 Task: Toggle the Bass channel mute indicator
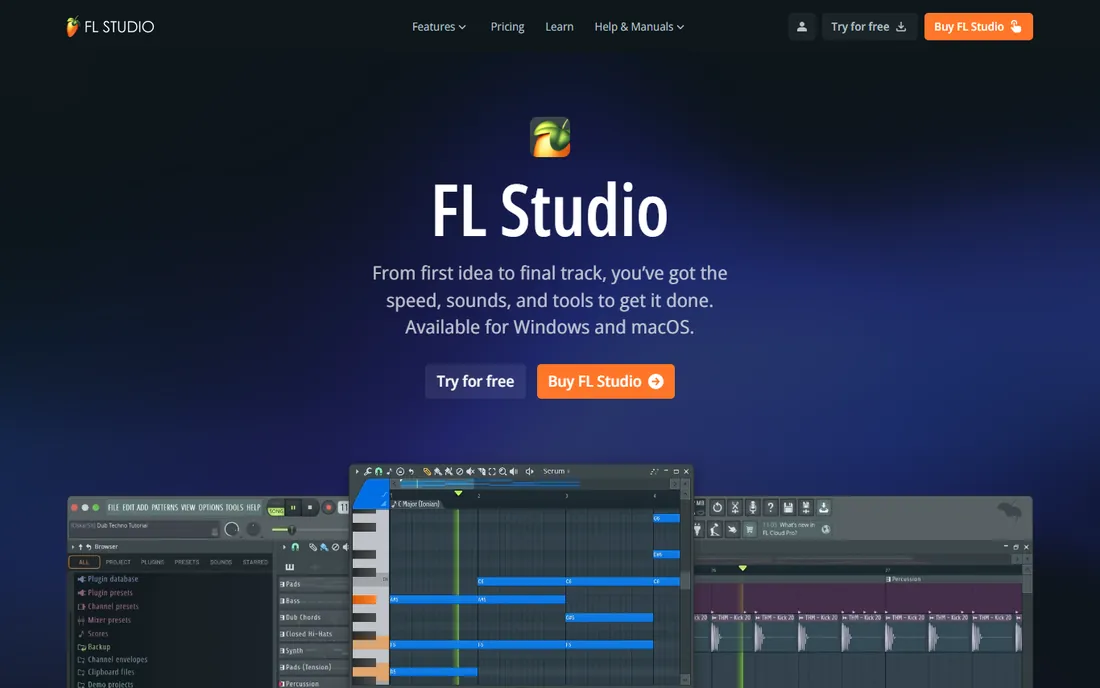[282, 600]
